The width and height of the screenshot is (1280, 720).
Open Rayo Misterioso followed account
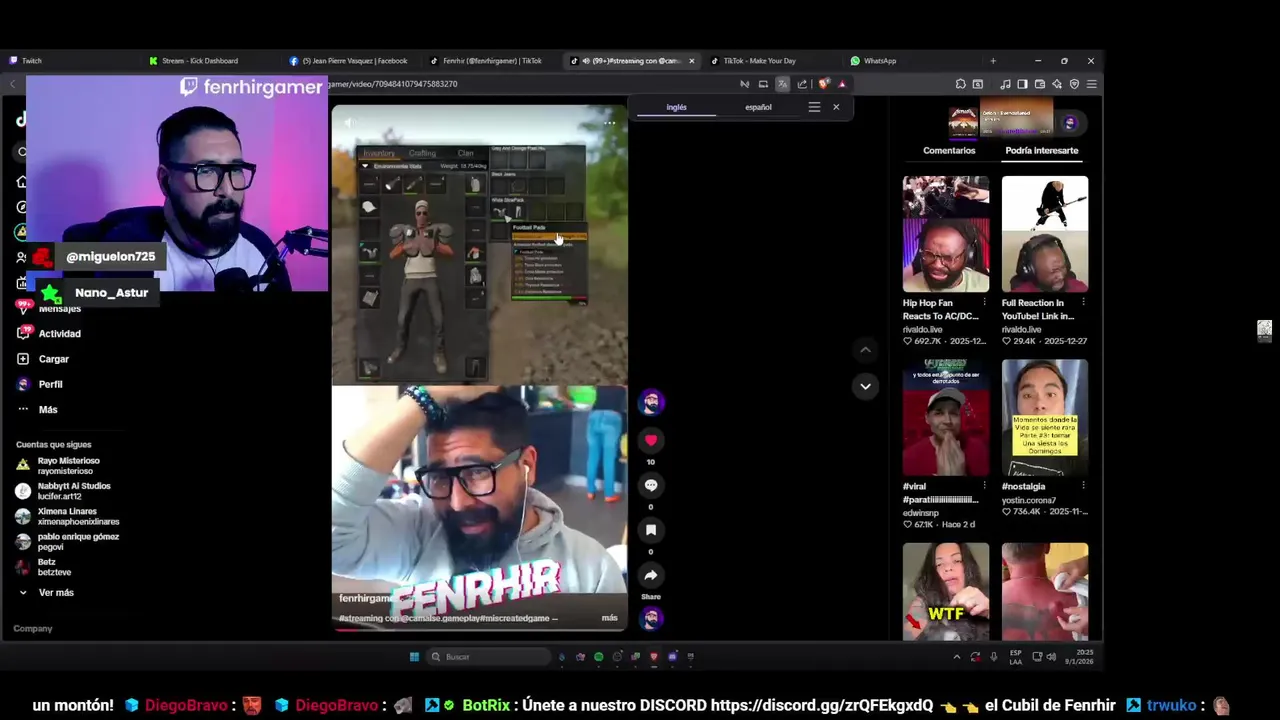tap(67, 465)
